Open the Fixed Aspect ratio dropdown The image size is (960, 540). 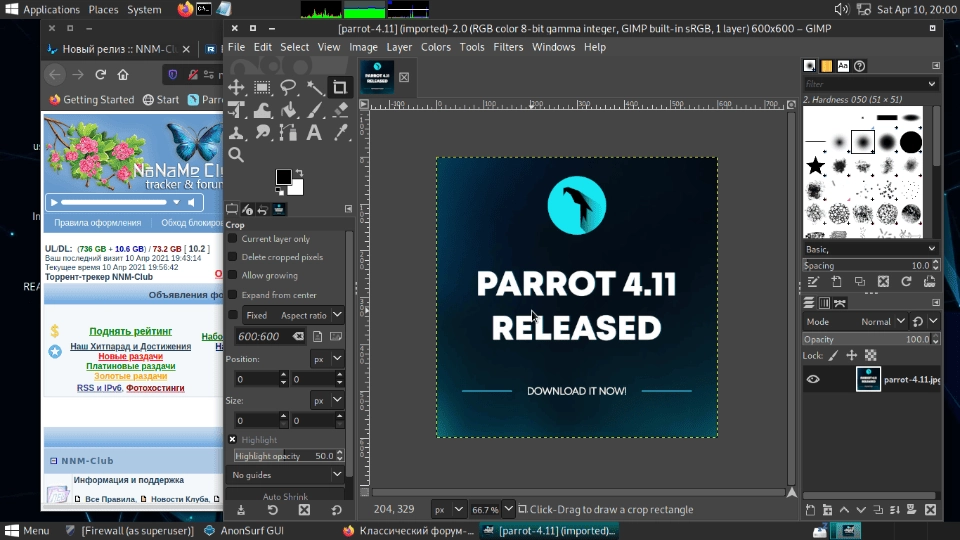point(293,315)
